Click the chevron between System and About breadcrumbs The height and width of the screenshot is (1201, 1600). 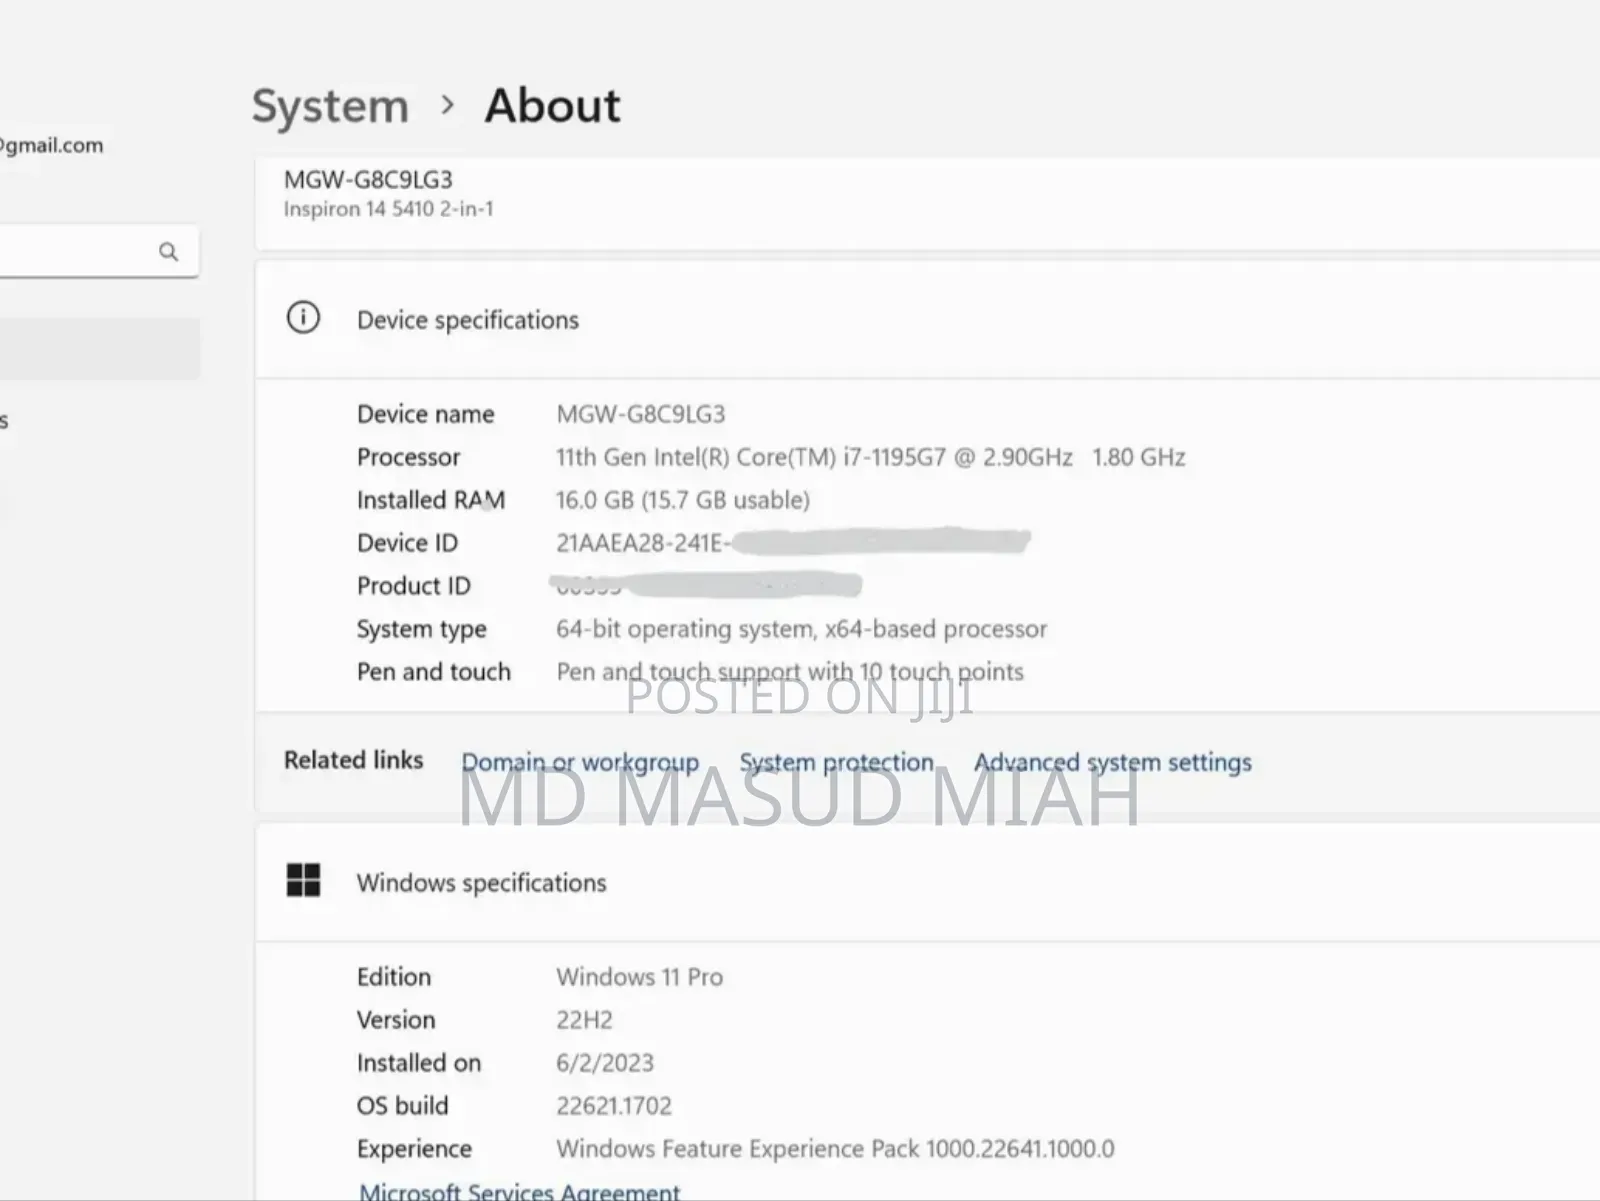(447, 104)
